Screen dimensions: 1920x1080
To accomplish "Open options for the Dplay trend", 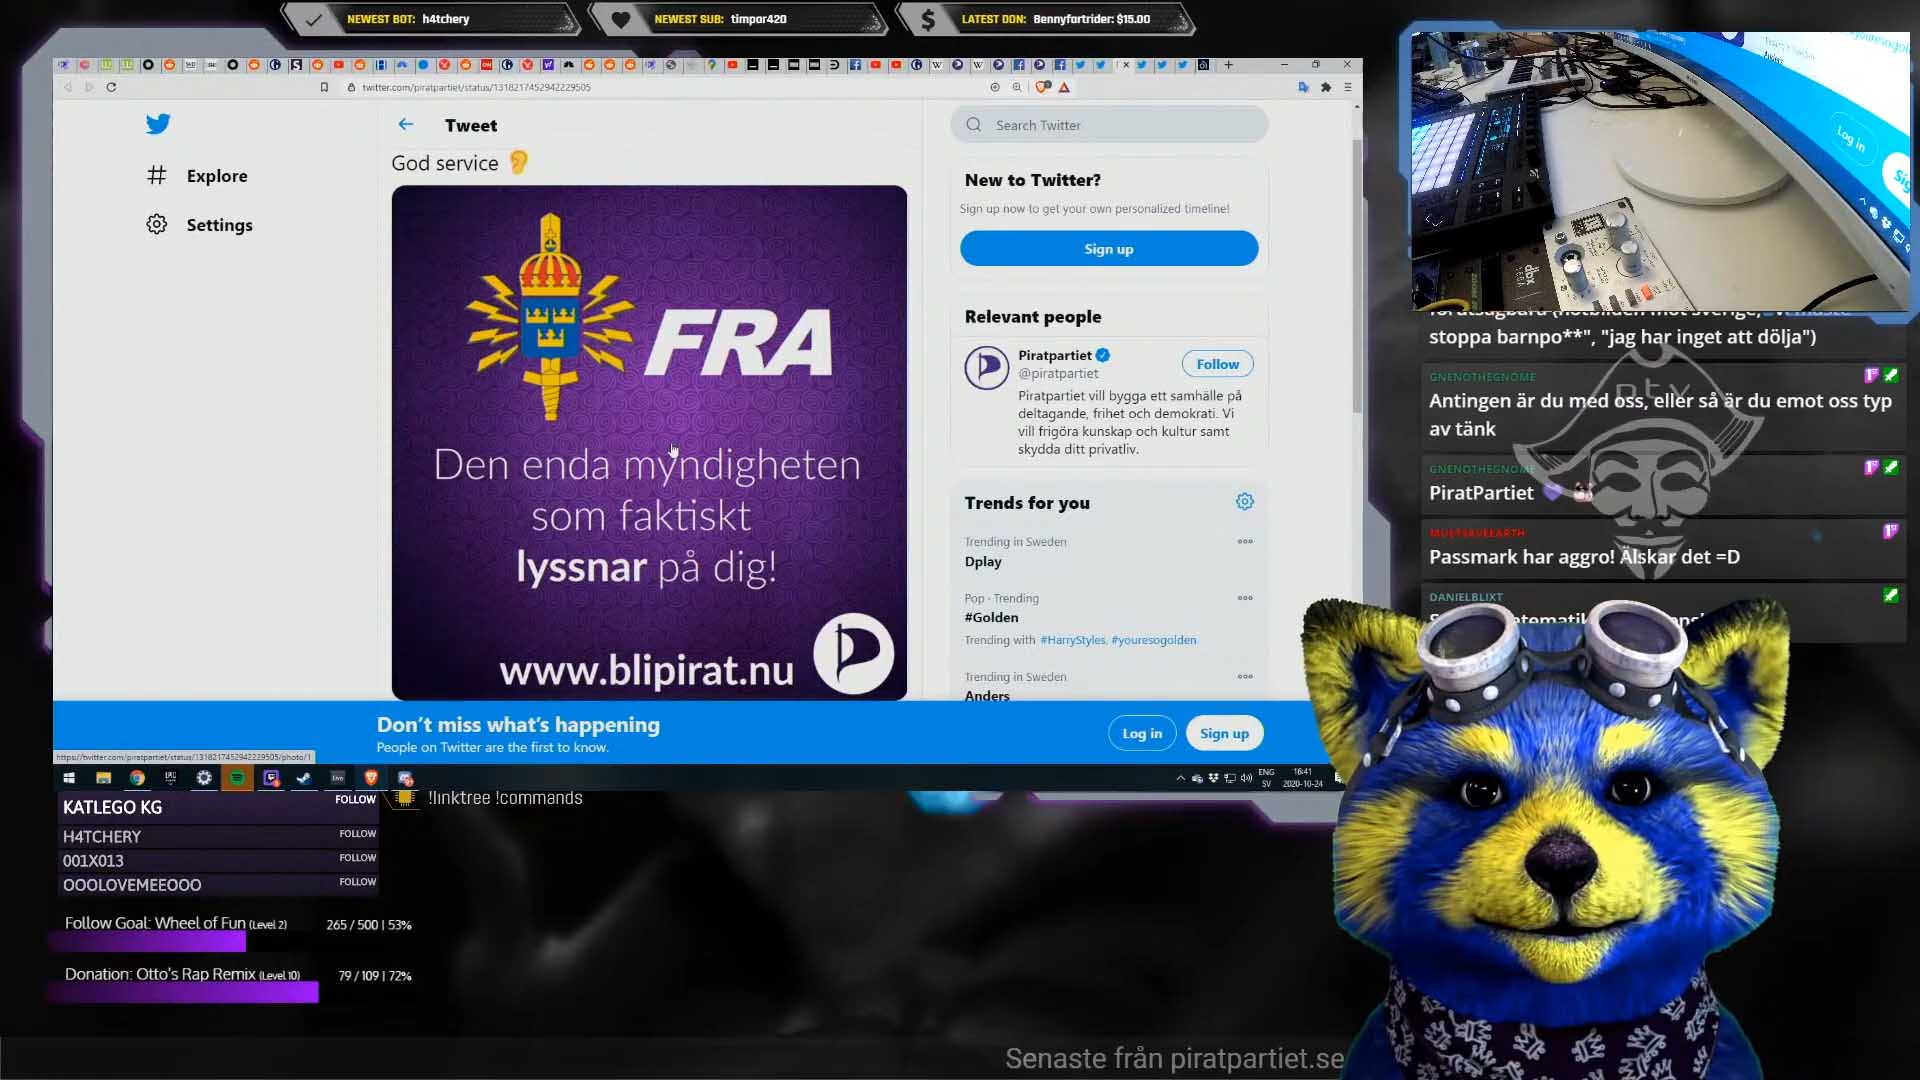I will click(1245, 542).
